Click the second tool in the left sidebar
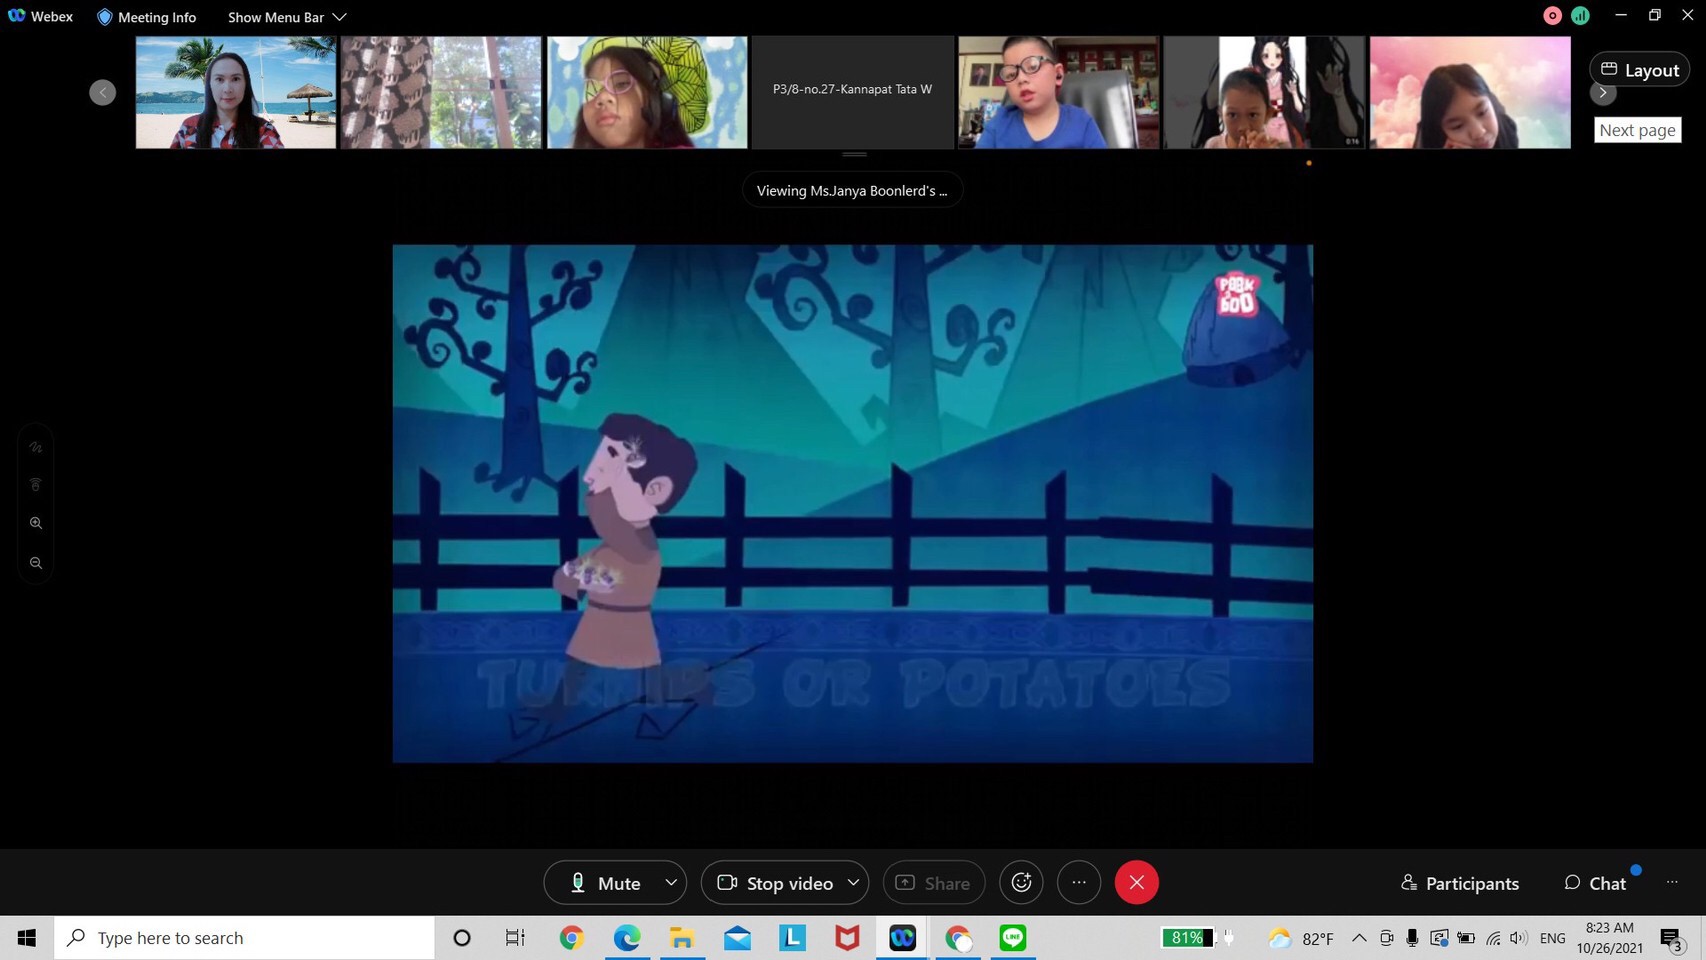This screenshot has height=960, width=1706. pyautogui.click(x=36, y=485)
